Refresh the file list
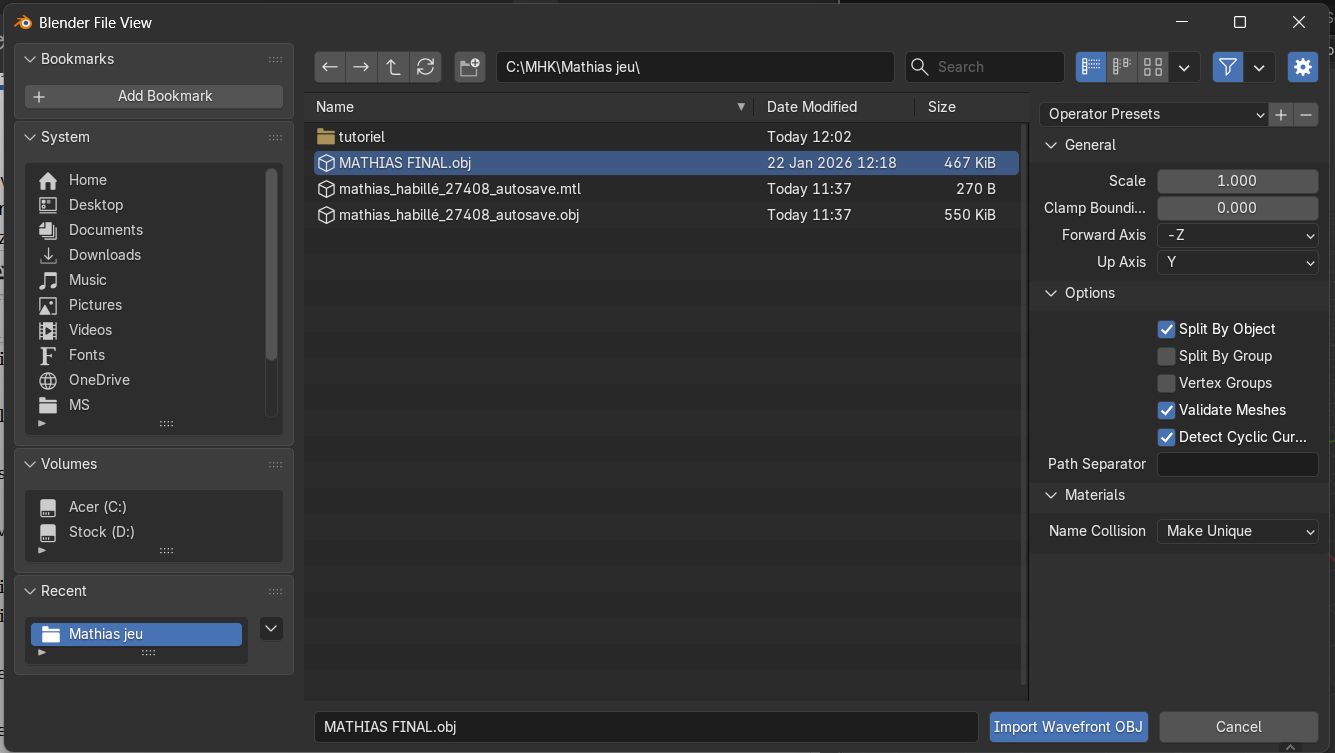 (x=425, y=67)
